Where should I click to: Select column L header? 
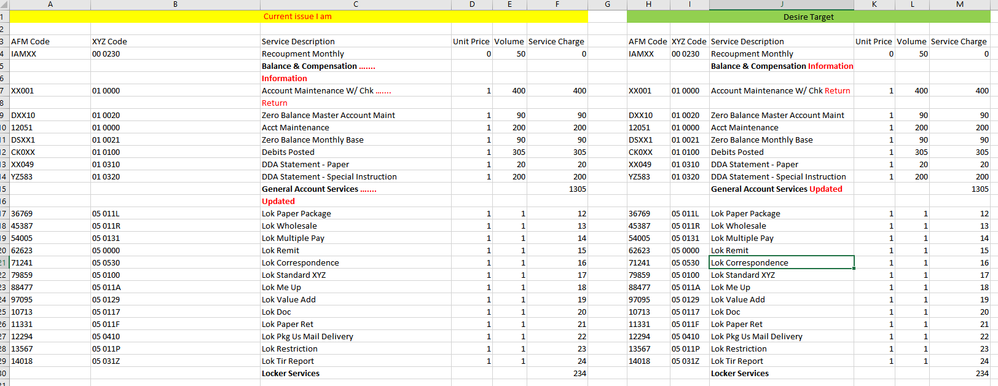tap(911, 4)
